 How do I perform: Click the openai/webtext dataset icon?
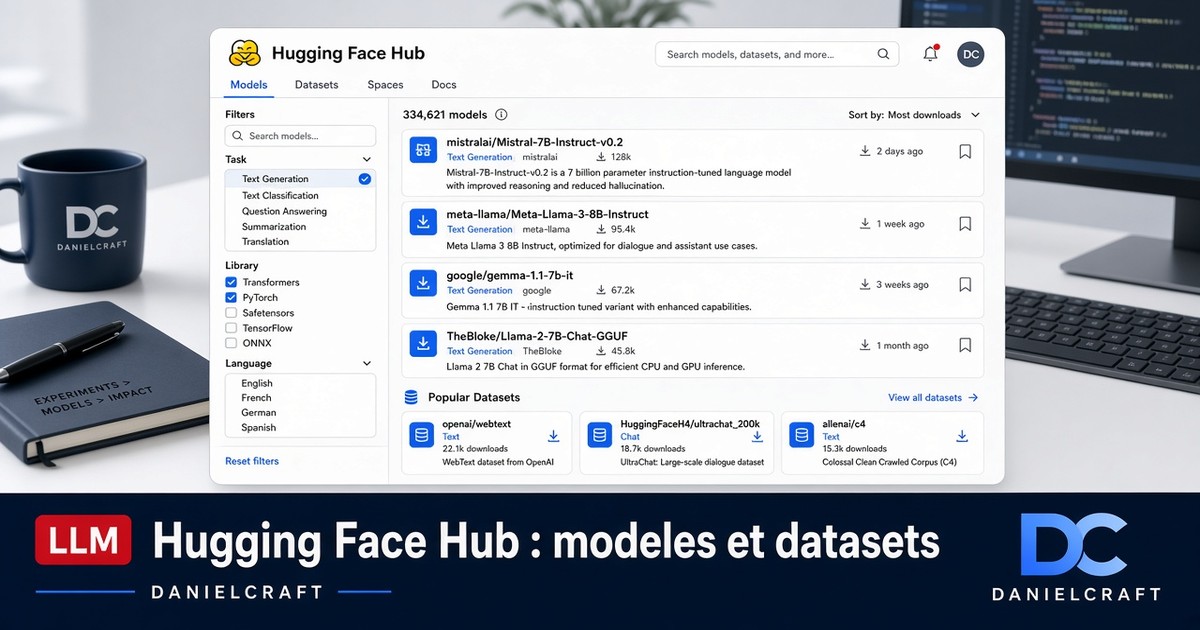tap(422, 435)
